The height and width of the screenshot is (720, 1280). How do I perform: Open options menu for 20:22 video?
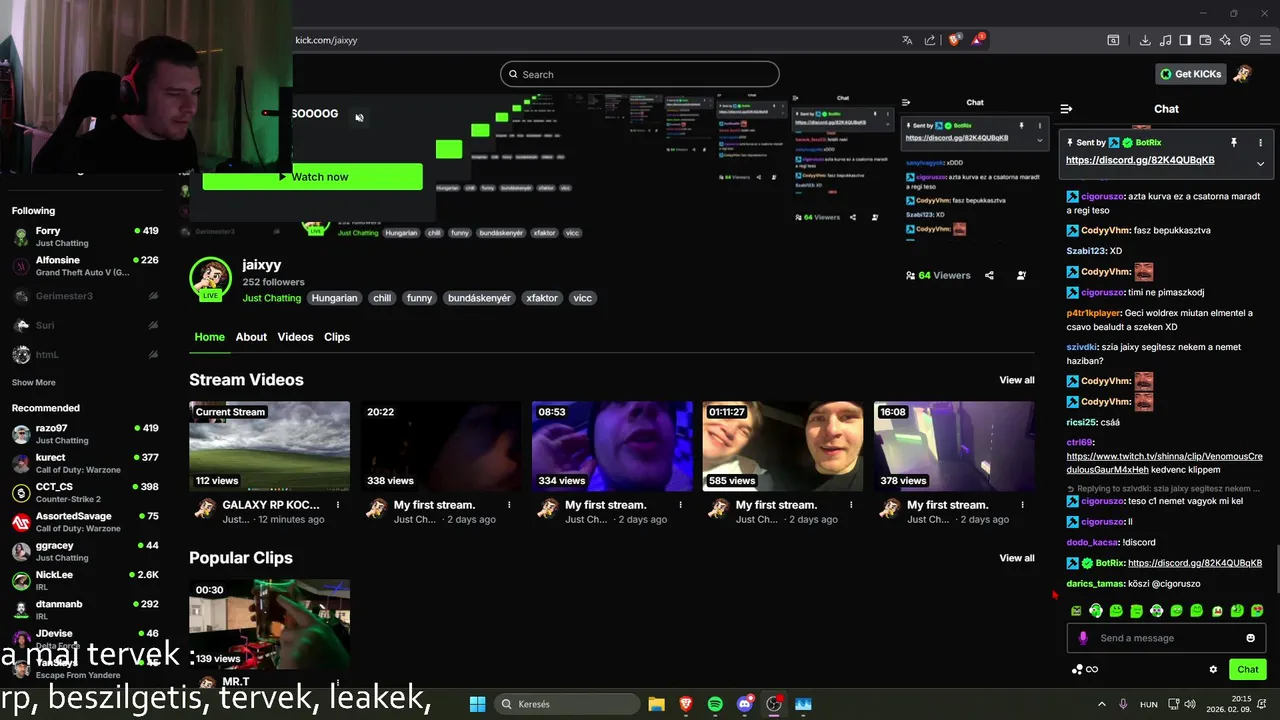[x=509, y=505]
